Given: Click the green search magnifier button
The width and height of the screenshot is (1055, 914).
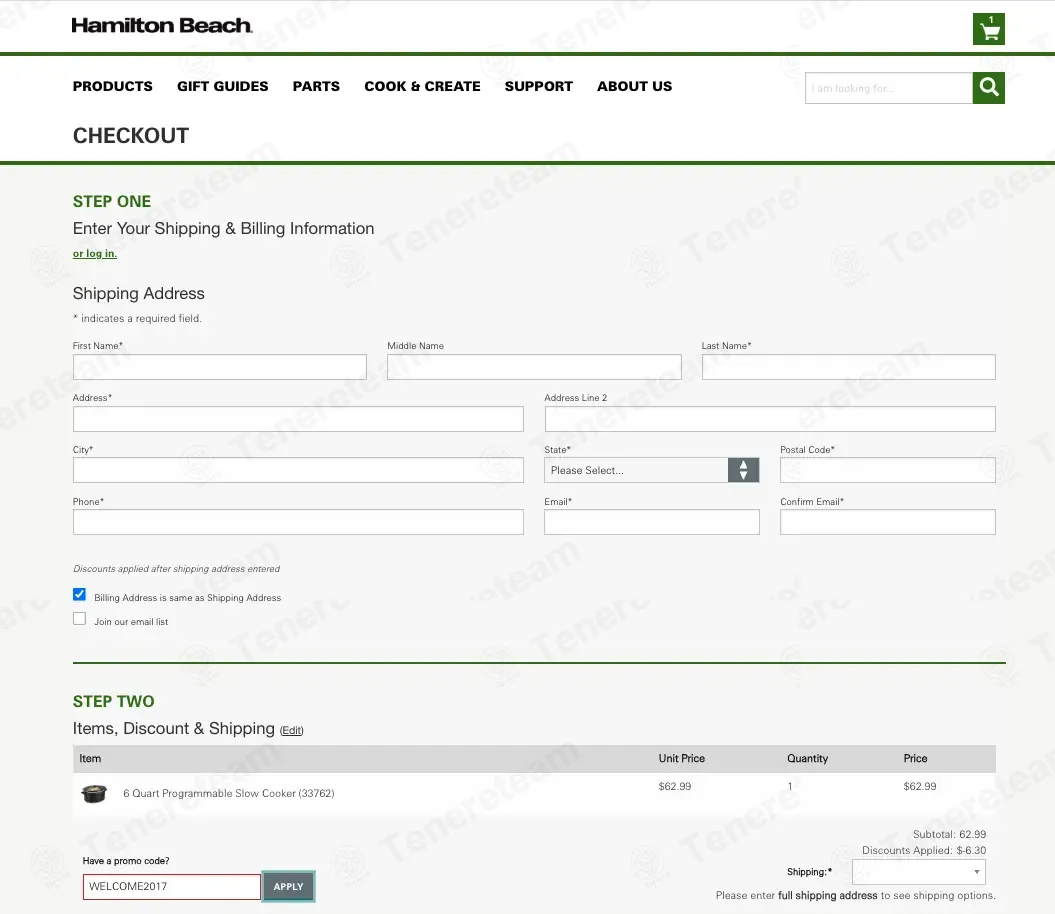Looking at the screenshot, I should [988, 87].
